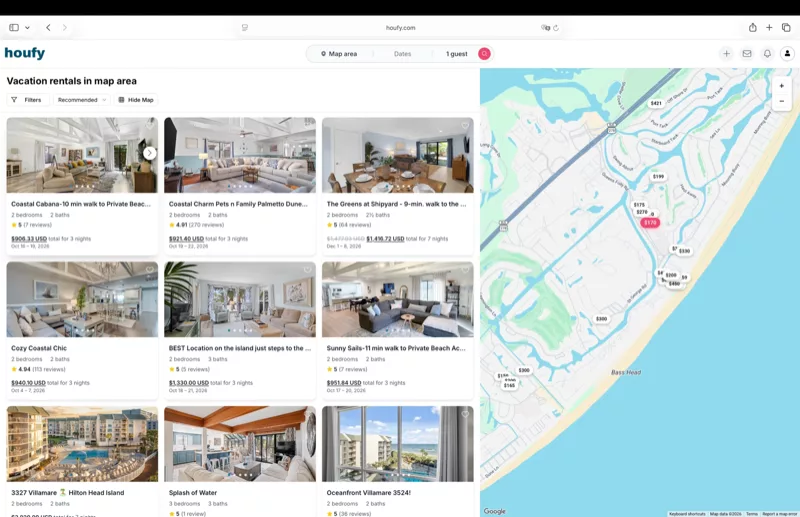Screen dimensions: 800x517
Task: Show the tab overview icon
Action: [786, 28]
